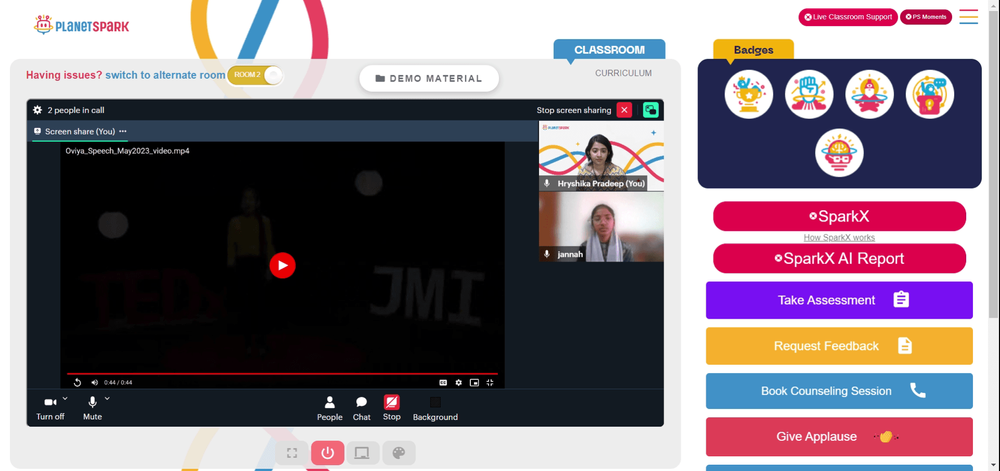Open call settings gear next to people count

click(x=38, y=110)
